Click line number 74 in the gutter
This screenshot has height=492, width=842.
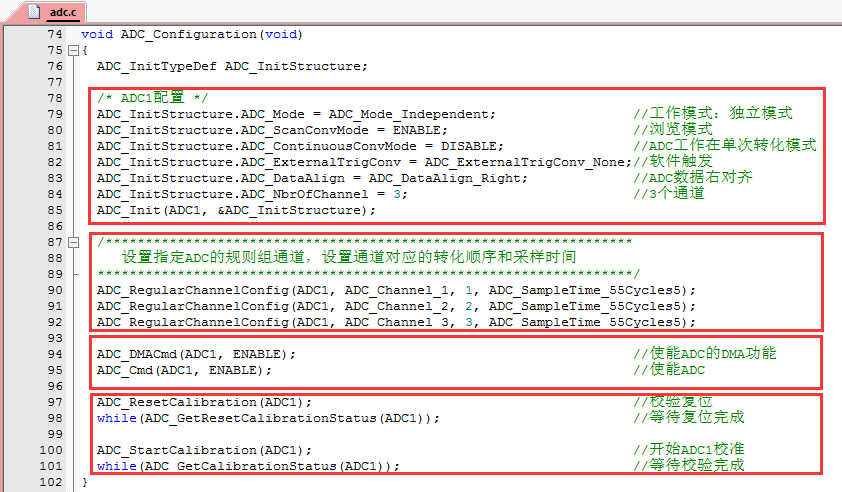[54, 34]
